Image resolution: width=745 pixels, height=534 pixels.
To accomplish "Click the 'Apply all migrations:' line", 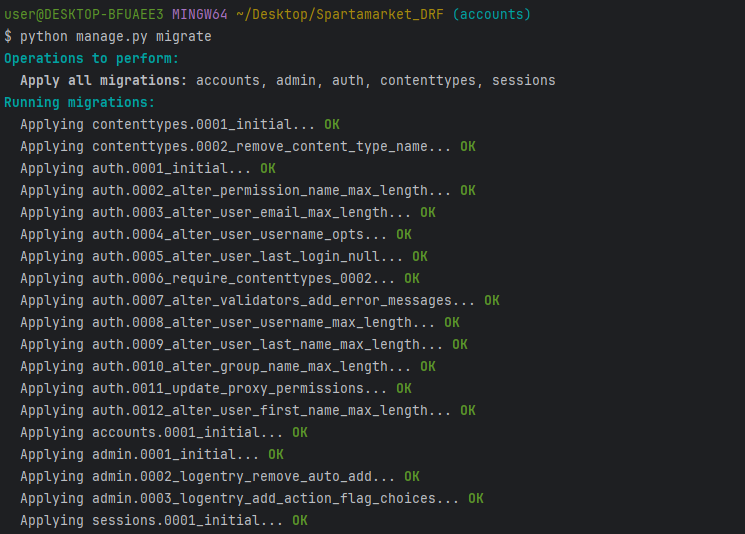I will click(x=288, y=81).
